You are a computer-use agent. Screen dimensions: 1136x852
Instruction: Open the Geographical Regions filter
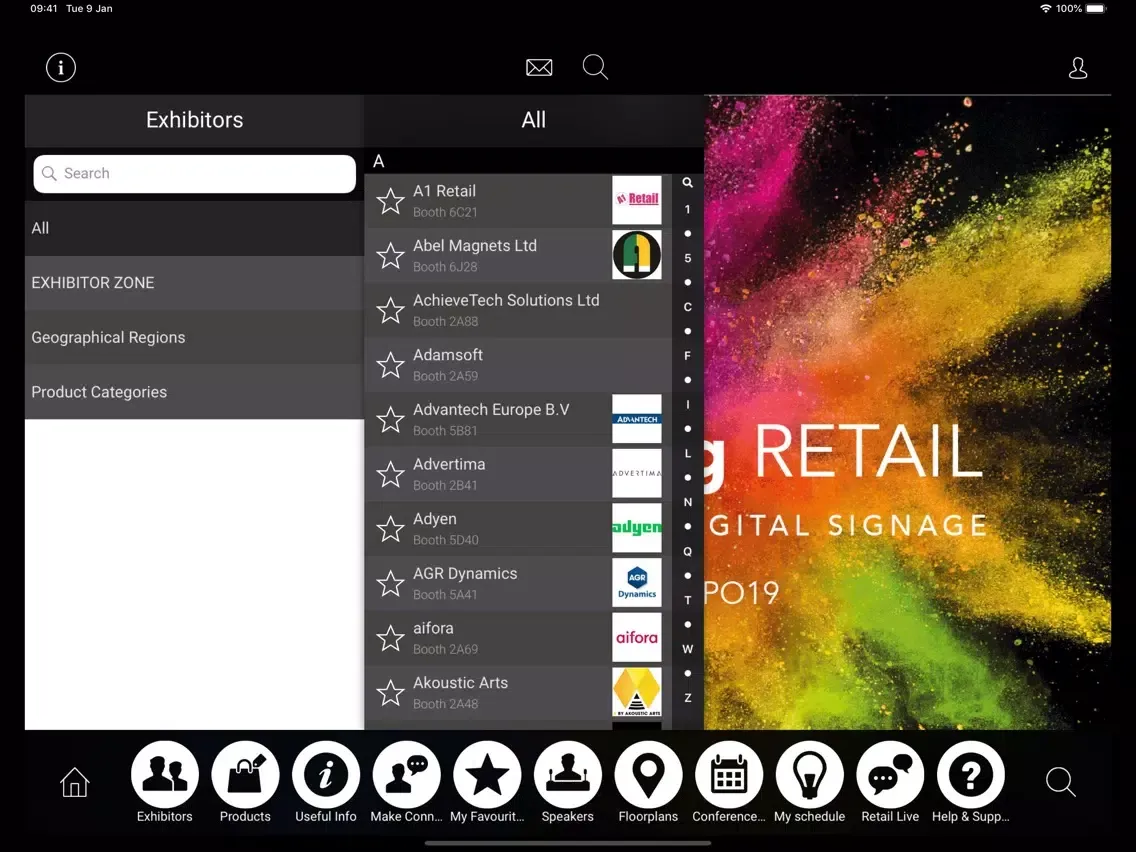point(194,338)
